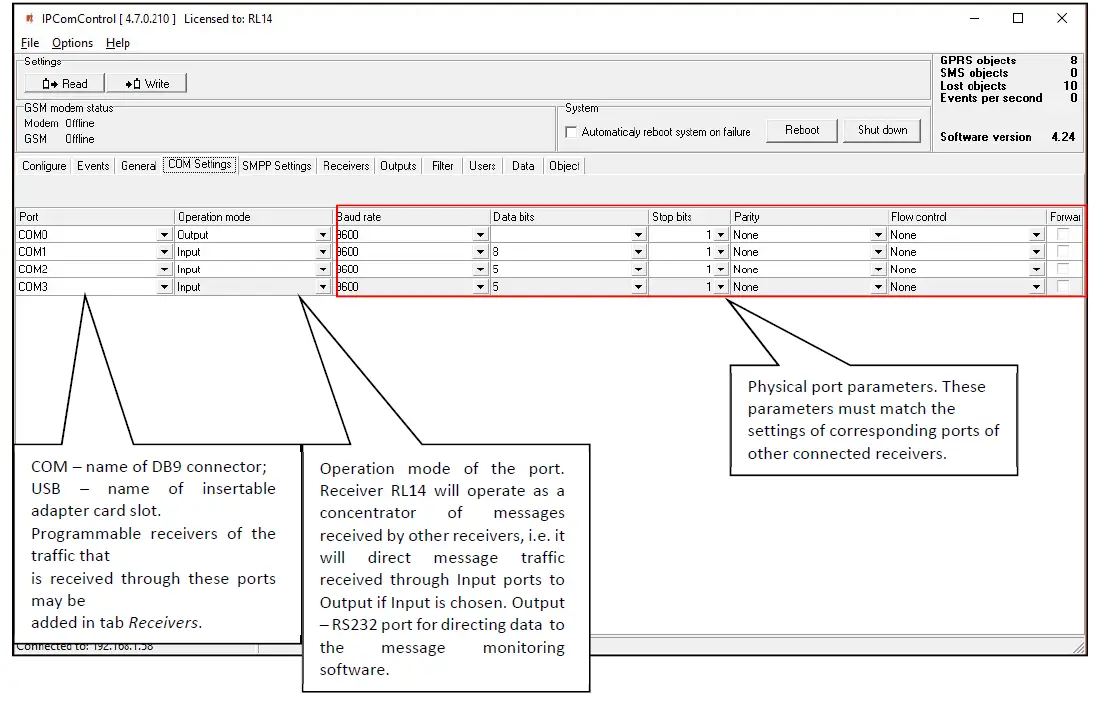Open COM0 stop bits dropdown
The width and height of the screenshot is (1098, 712).
pos(721,235)
